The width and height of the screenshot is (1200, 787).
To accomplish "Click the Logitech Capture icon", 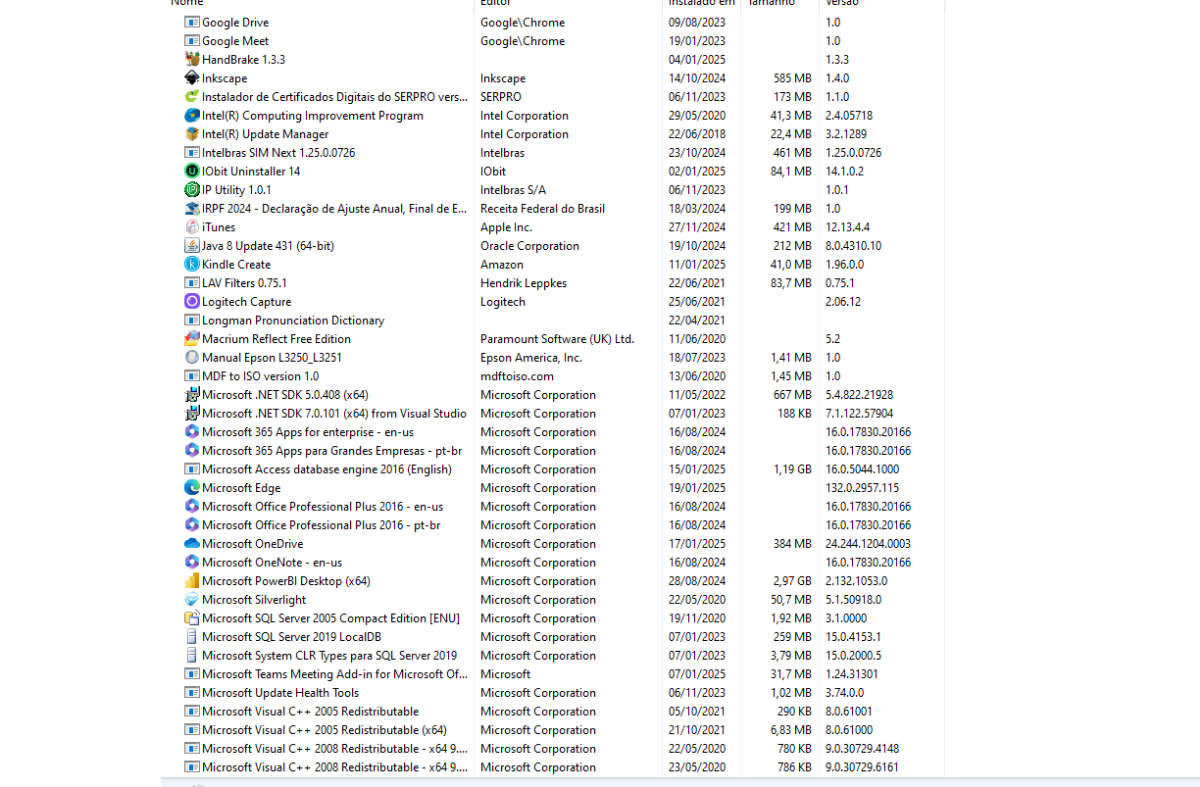I will (x=192, y=301).
